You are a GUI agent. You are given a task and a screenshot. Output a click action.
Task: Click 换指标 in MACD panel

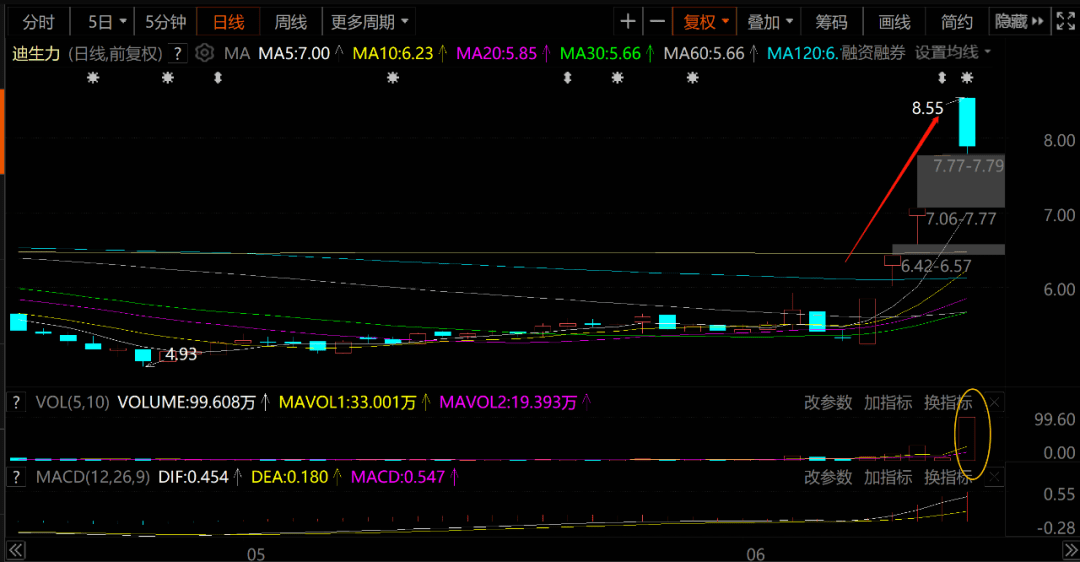pos(948,477)
